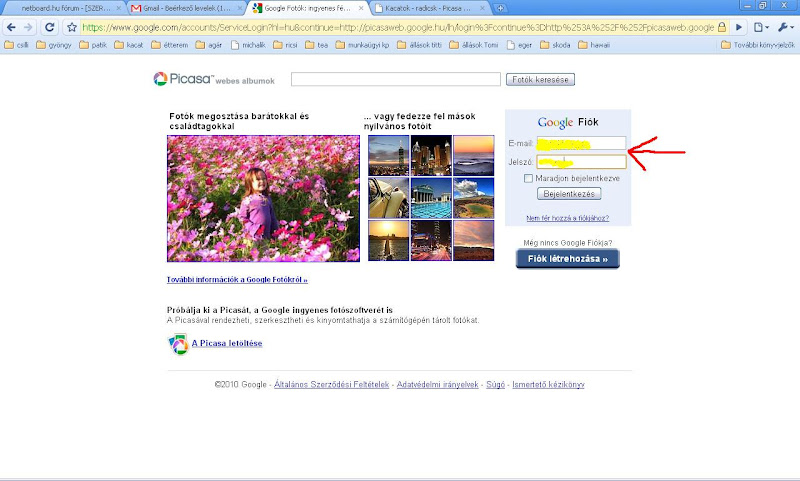This screenshot has height=481, width=800.
Task: Open the Általános Szerződési Feltételek link
Action: (332, 385)
